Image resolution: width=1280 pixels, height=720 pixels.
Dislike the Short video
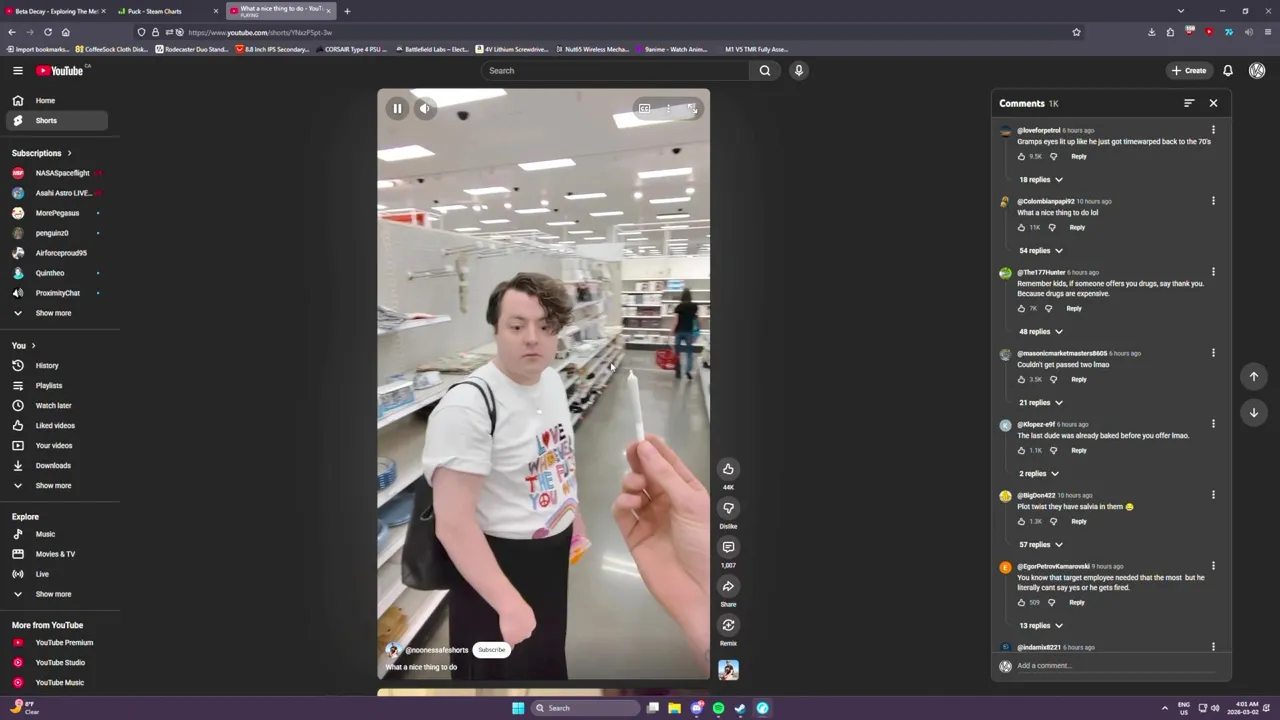coord(728,508)
